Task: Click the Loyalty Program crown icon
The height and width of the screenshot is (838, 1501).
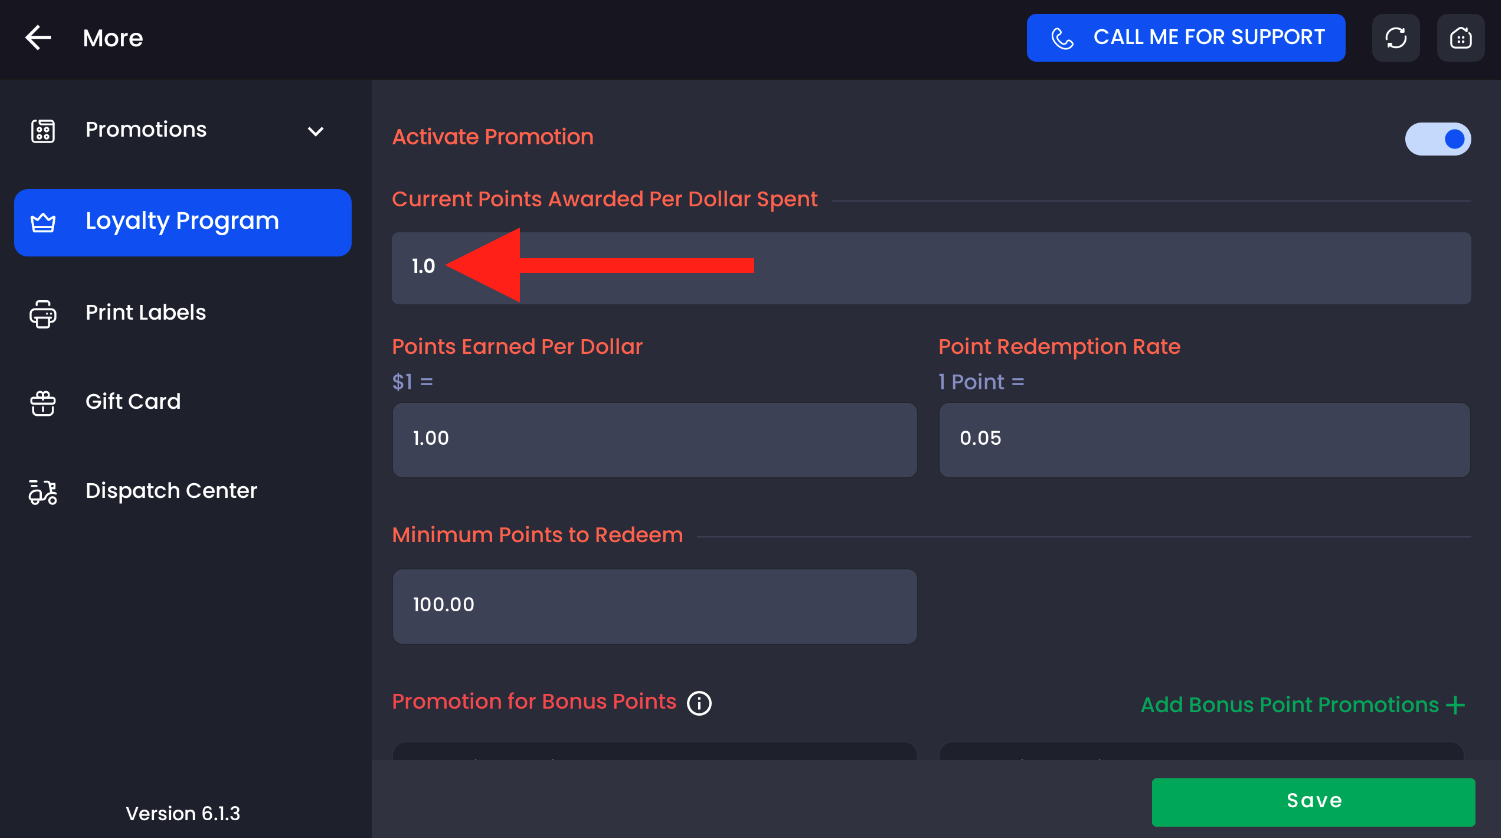Action: tap(43, 222)
